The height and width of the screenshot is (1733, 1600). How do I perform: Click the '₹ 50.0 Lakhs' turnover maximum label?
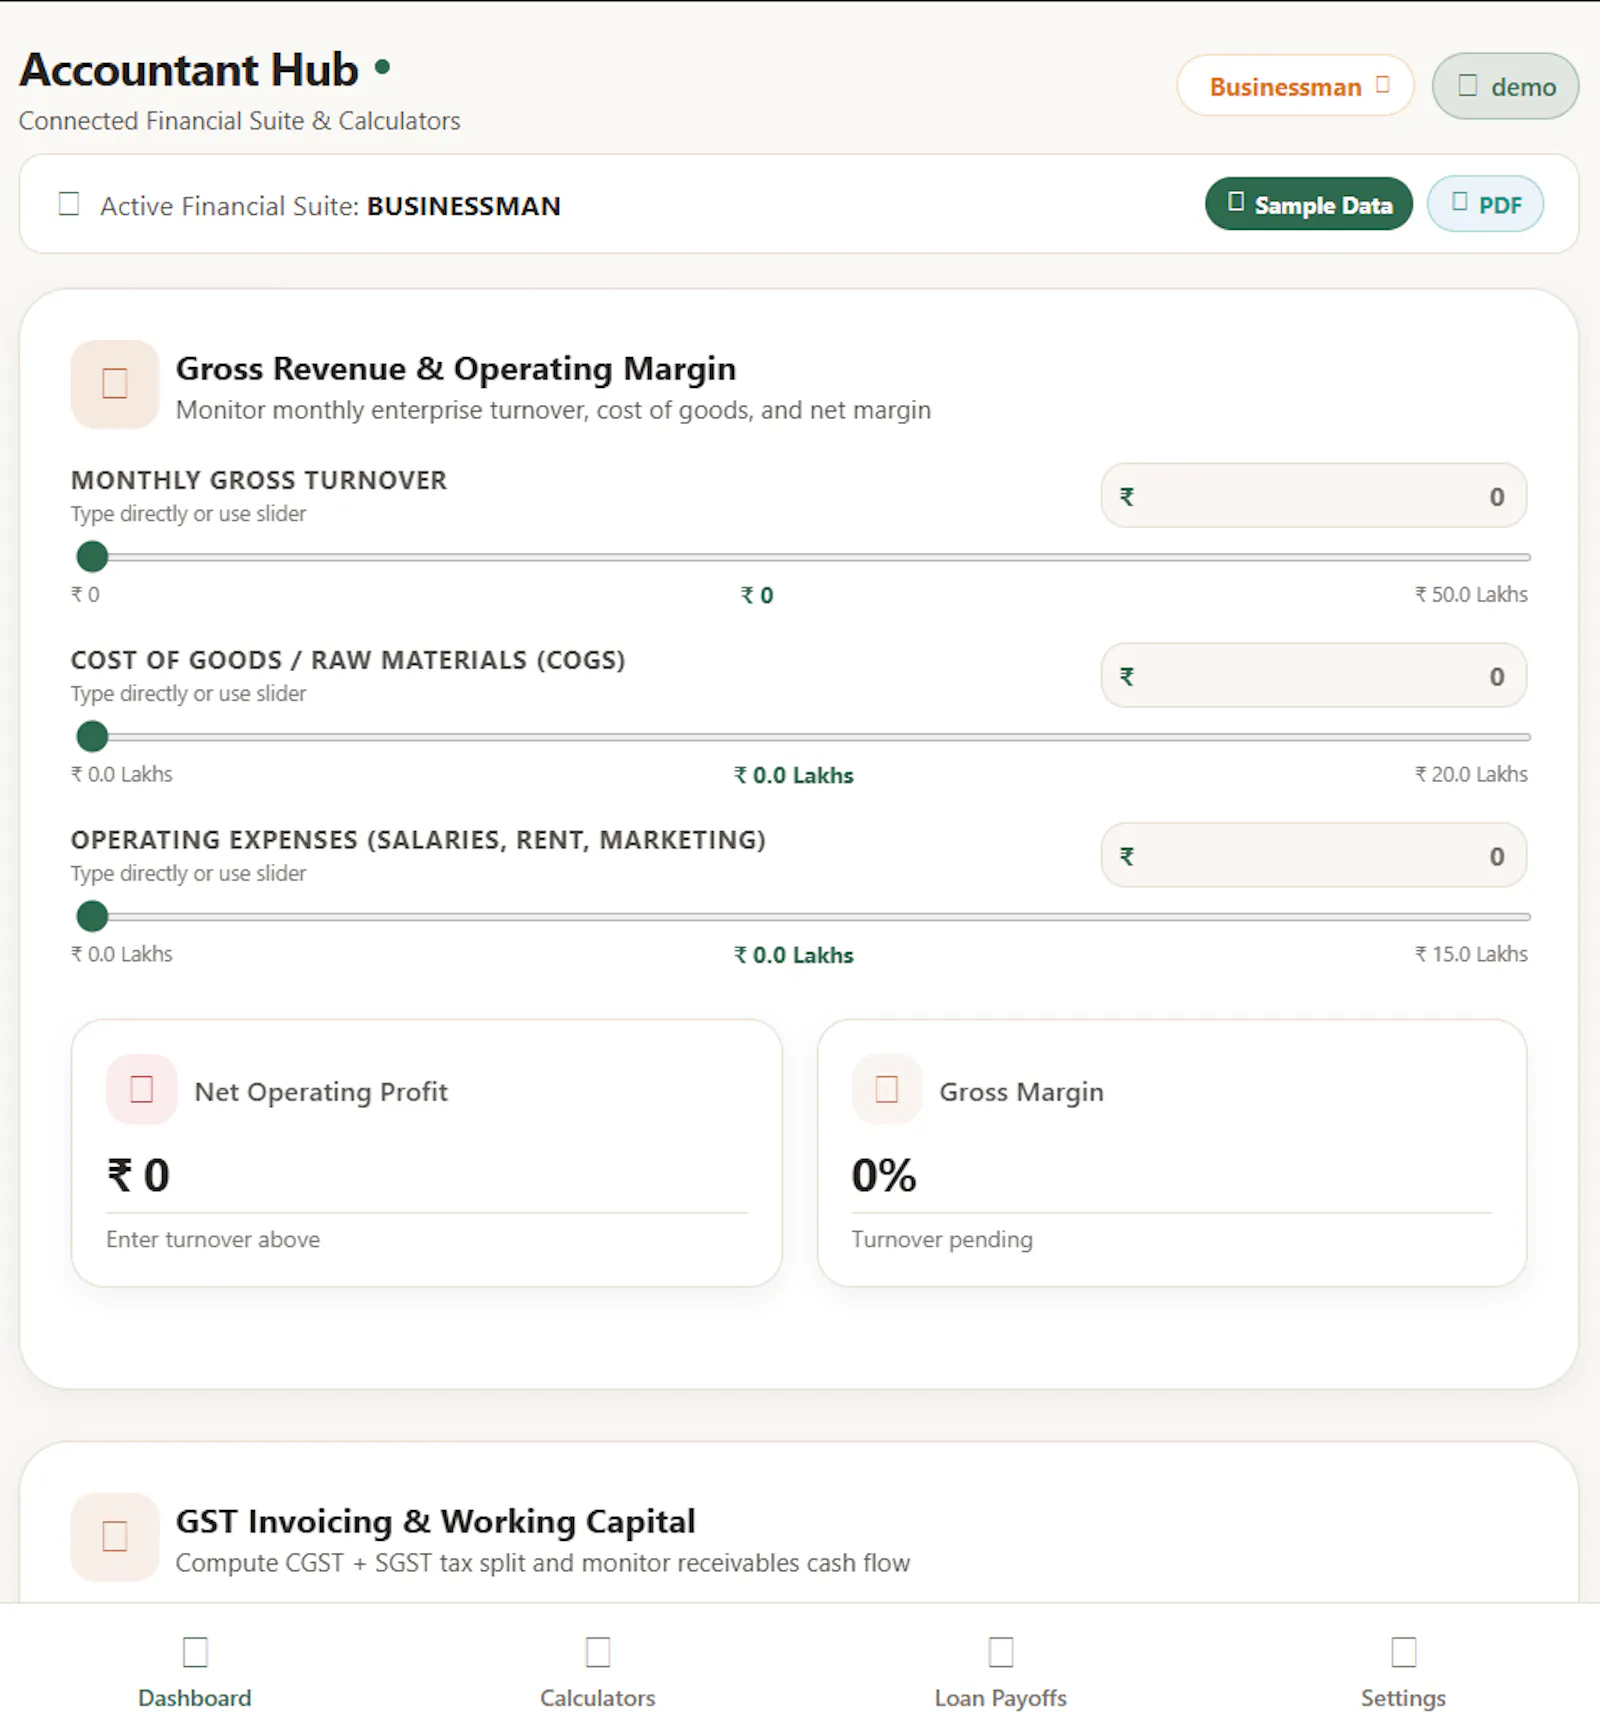(1471, 595)
